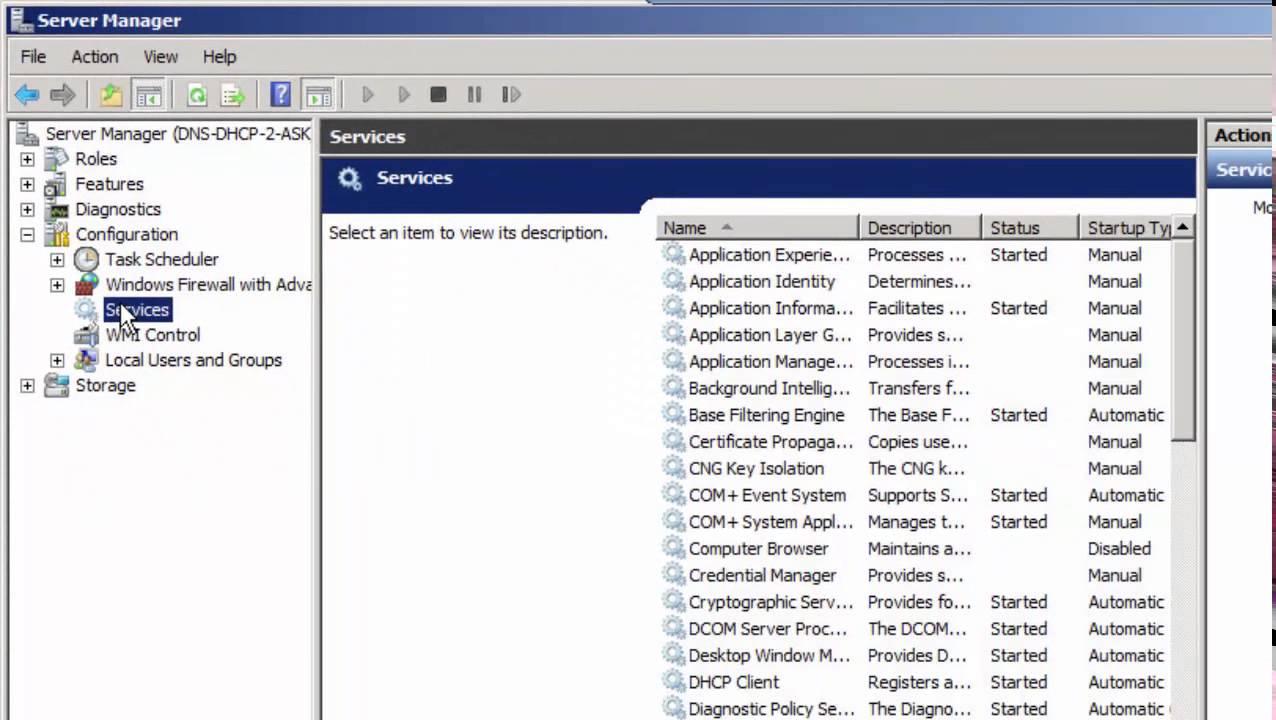Expand the Features node
Image resolution: width=1276 pixels, height=720 pixels.
pyautogui.click(x=27, y=184)
